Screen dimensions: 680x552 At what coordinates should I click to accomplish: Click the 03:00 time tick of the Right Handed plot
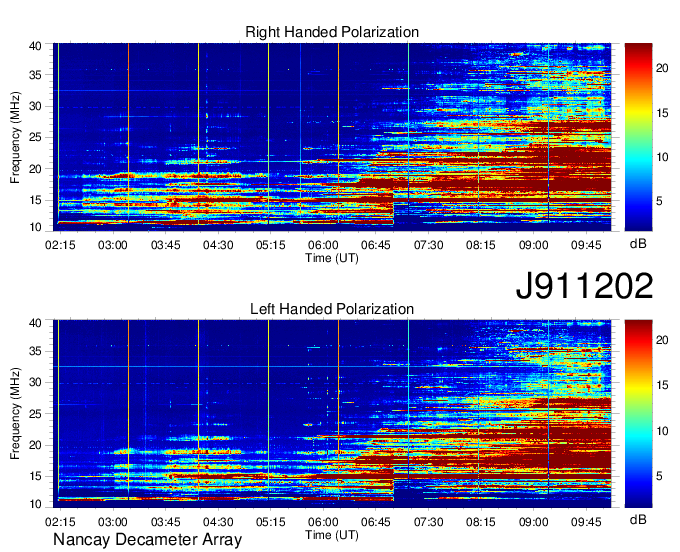click(x=113, y=245)
